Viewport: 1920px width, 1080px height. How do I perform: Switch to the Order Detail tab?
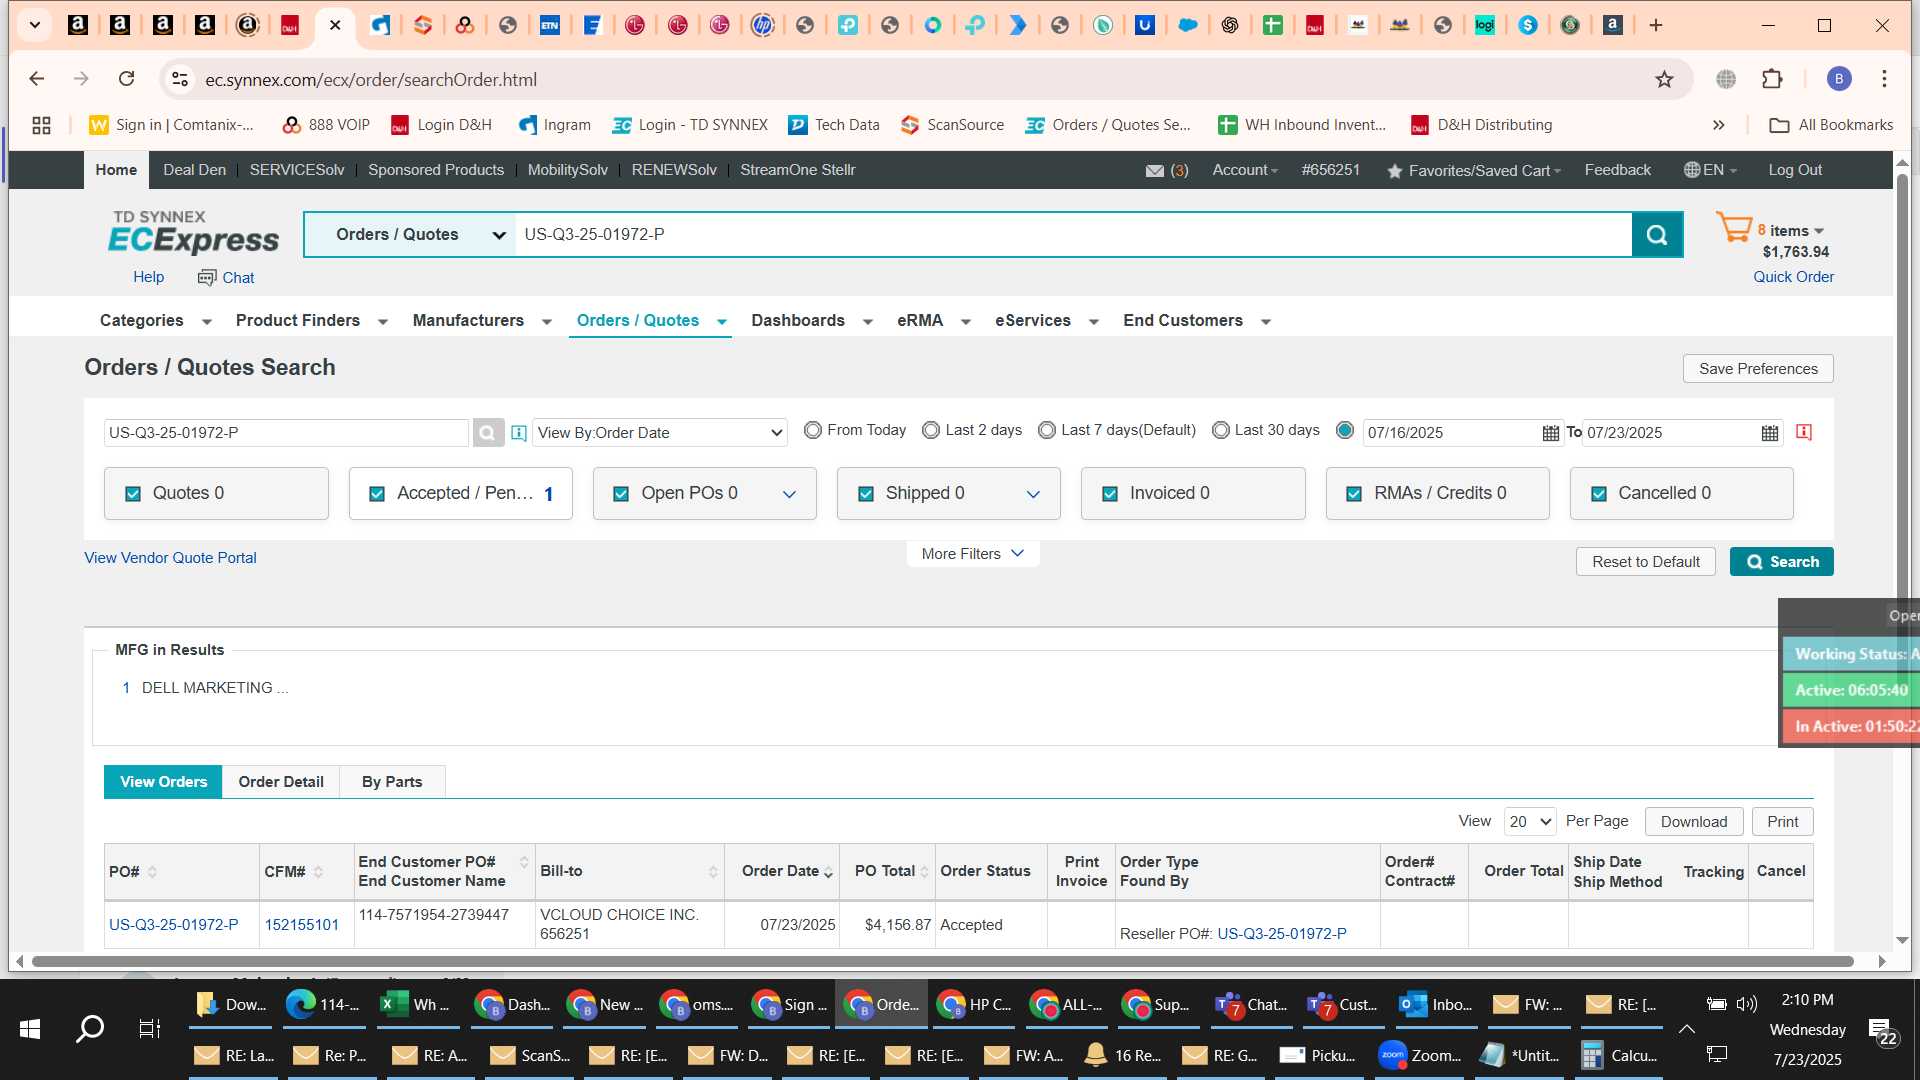[281, 782]
